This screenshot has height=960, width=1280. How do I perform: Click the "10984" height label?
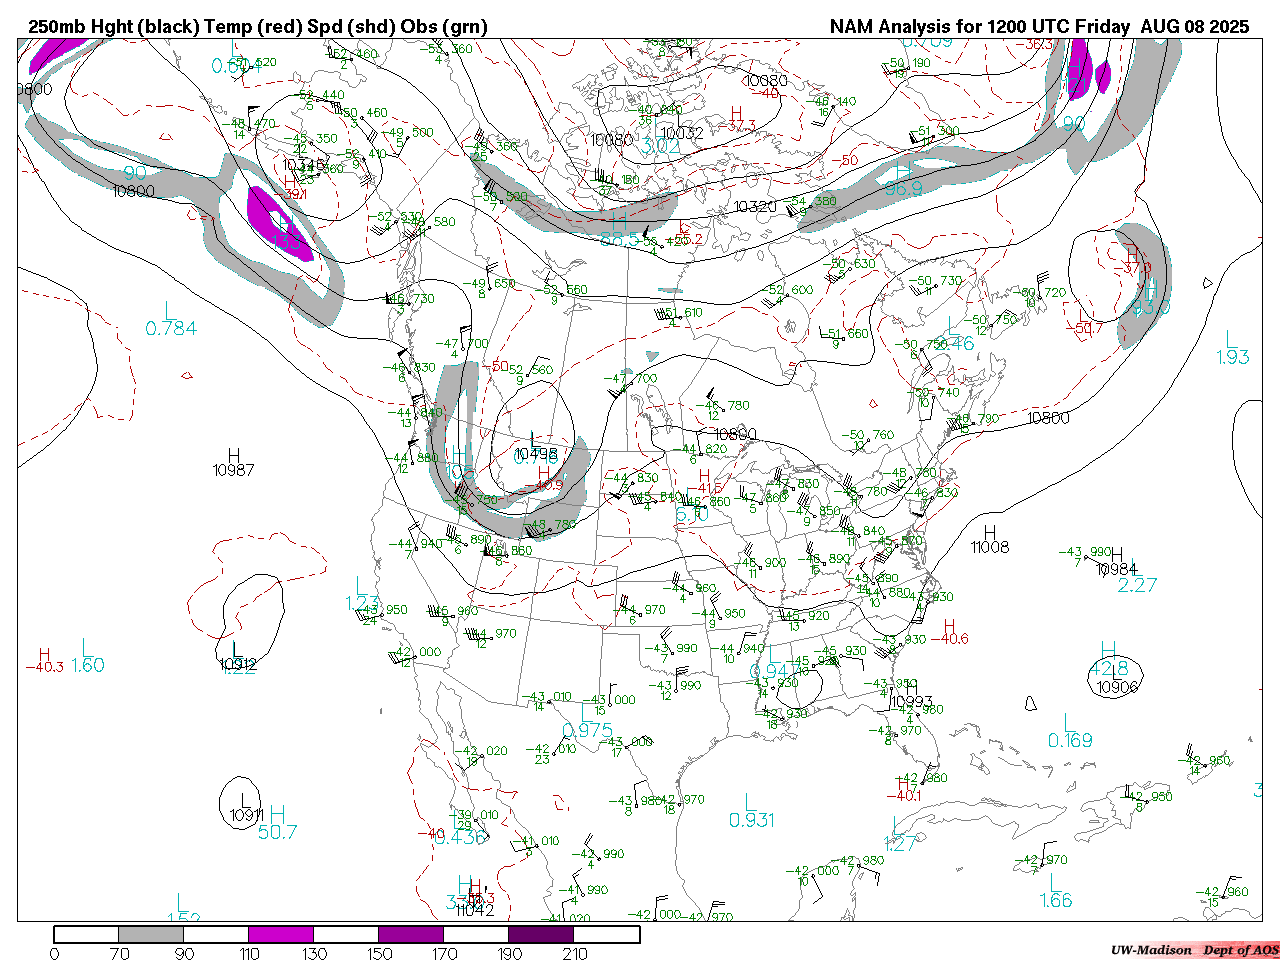click(1117, 570)
